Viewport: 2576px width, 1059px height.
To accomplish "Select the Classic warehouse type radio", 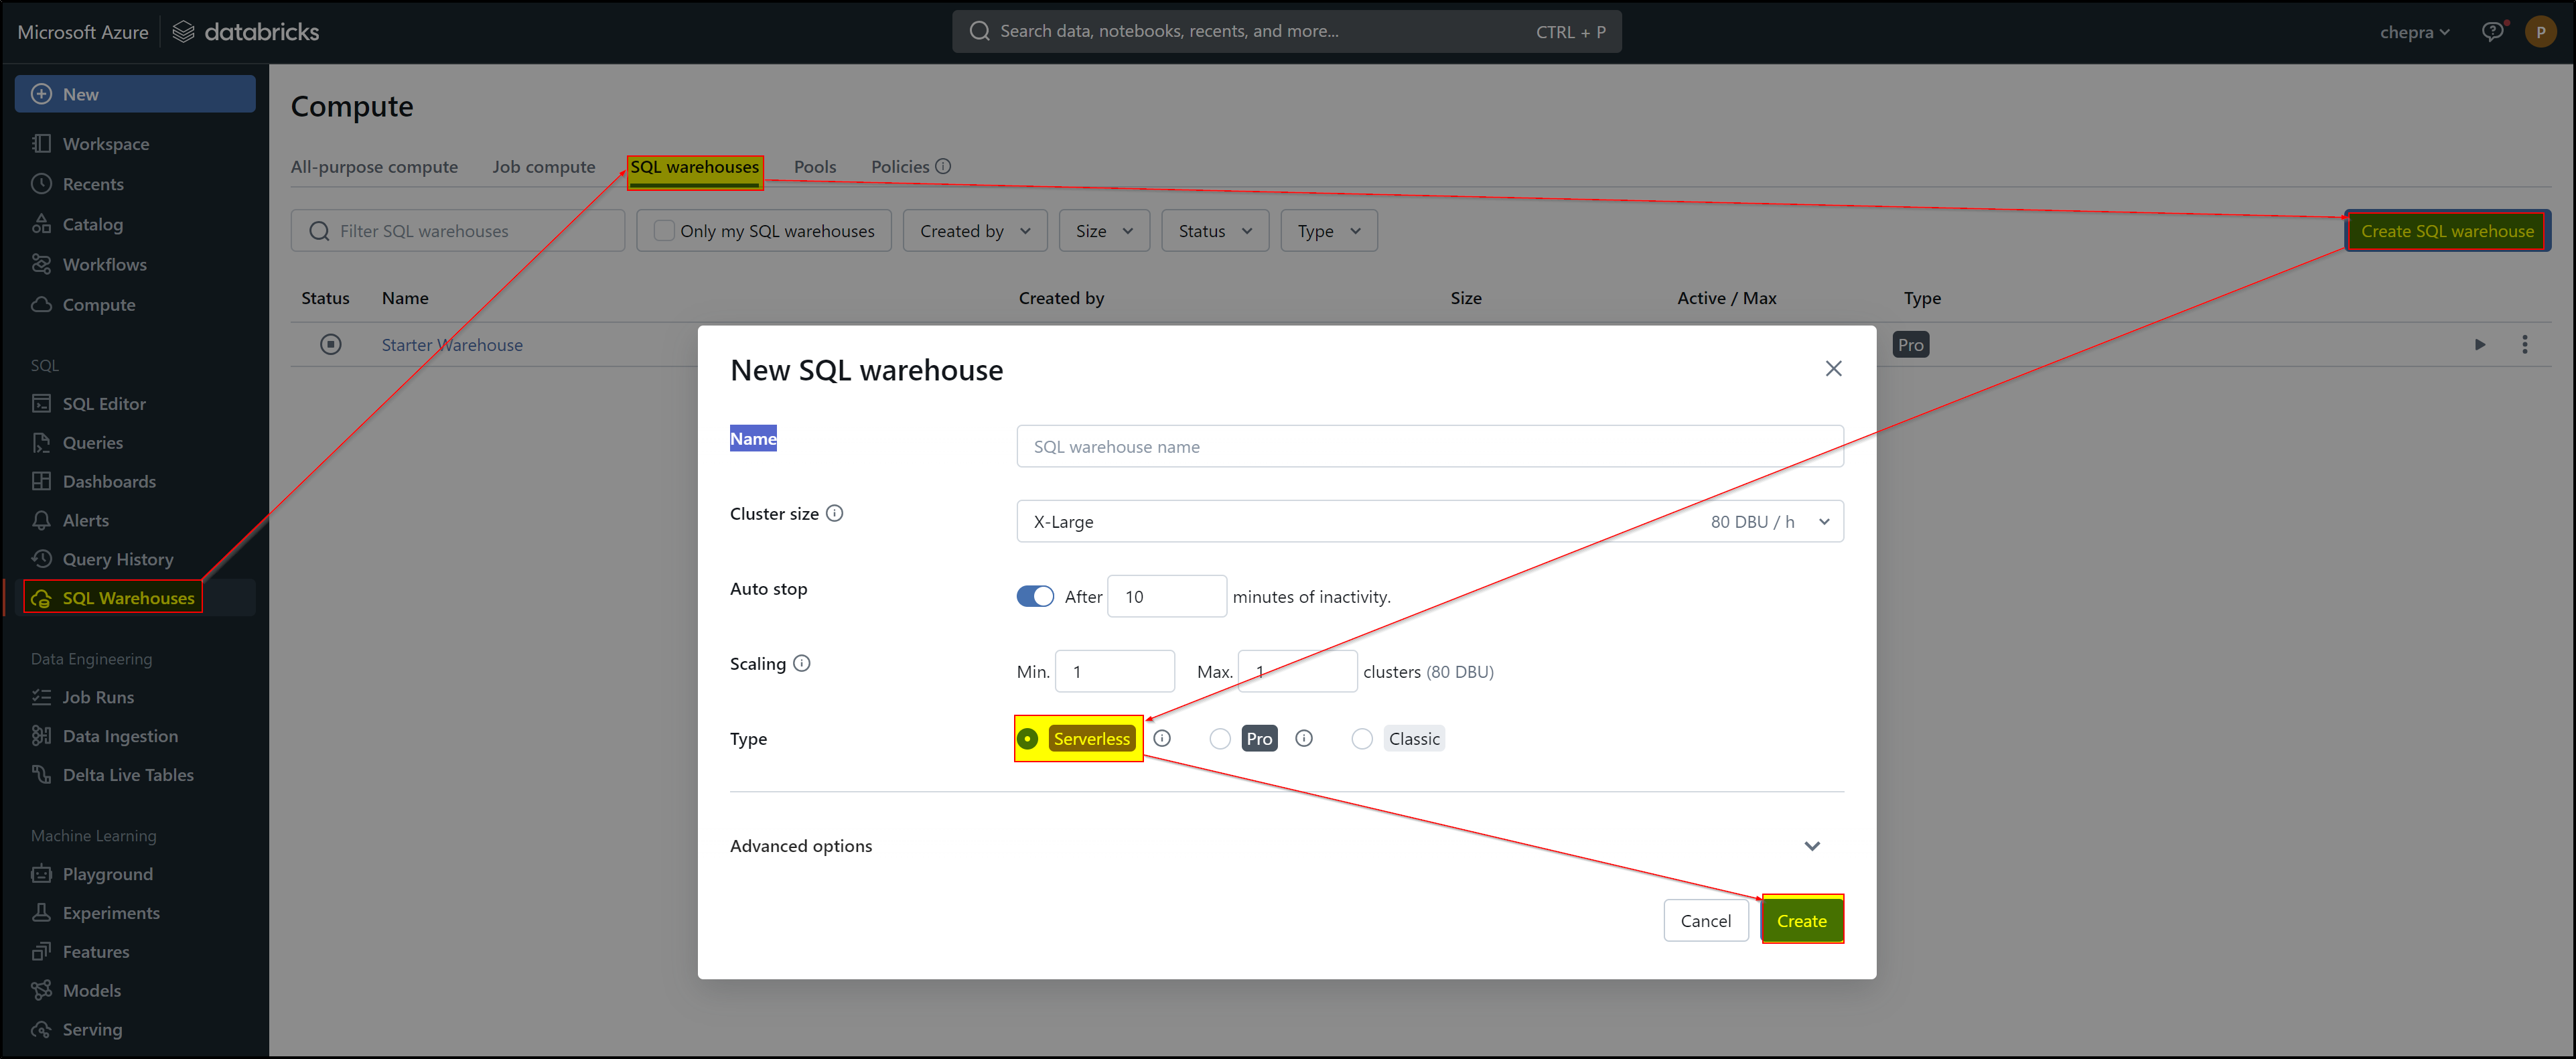I will (x=1362, y=739).
